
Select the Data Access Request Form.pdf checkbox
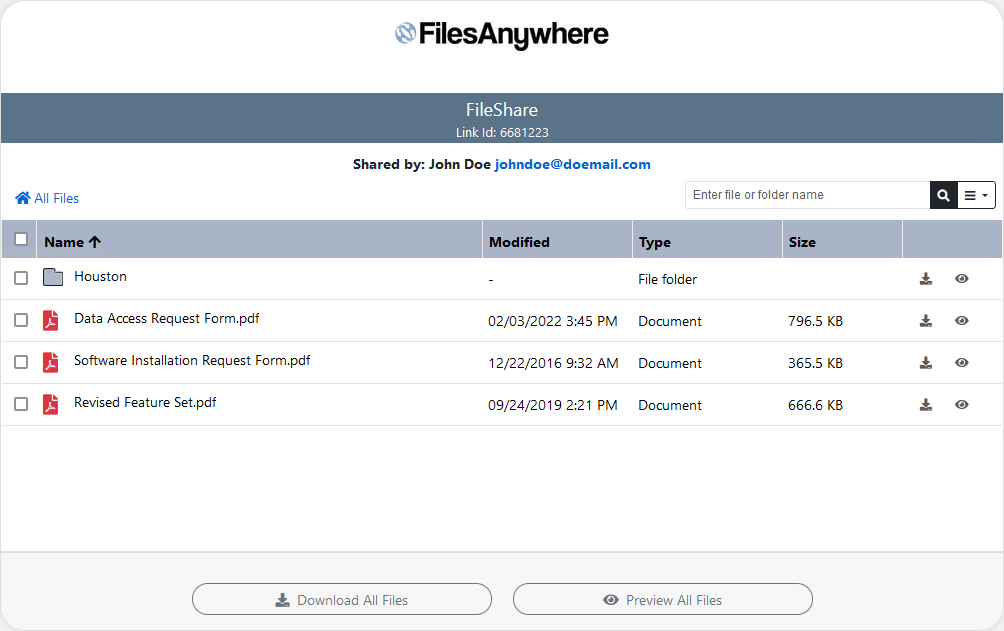coord(21,320)
